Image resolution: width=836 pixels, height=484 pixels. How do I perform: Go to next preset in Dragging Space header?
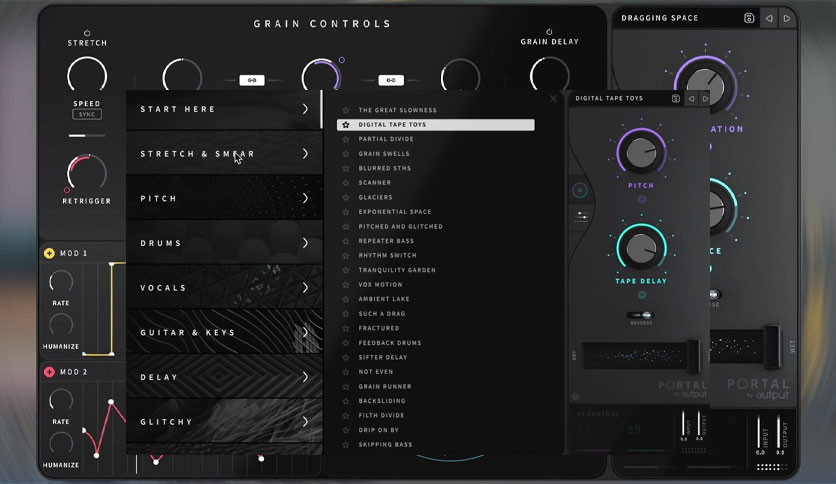coord(788,17)
